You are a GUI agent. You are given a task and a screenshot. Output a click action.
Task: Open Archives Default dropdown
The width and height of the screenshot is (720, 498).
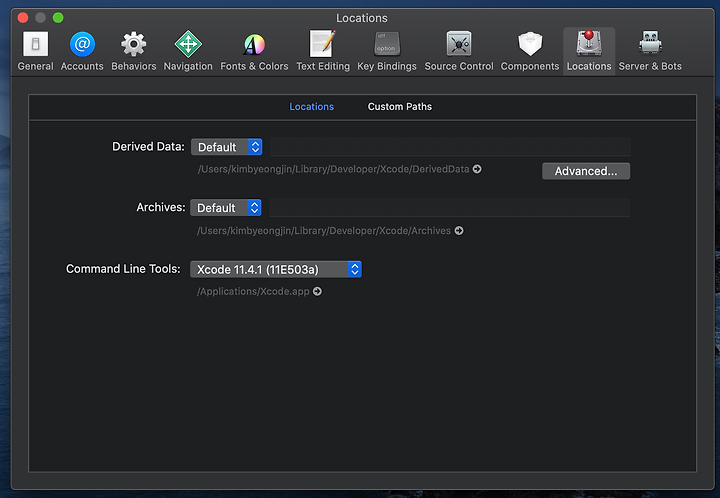tap(226, 207)
